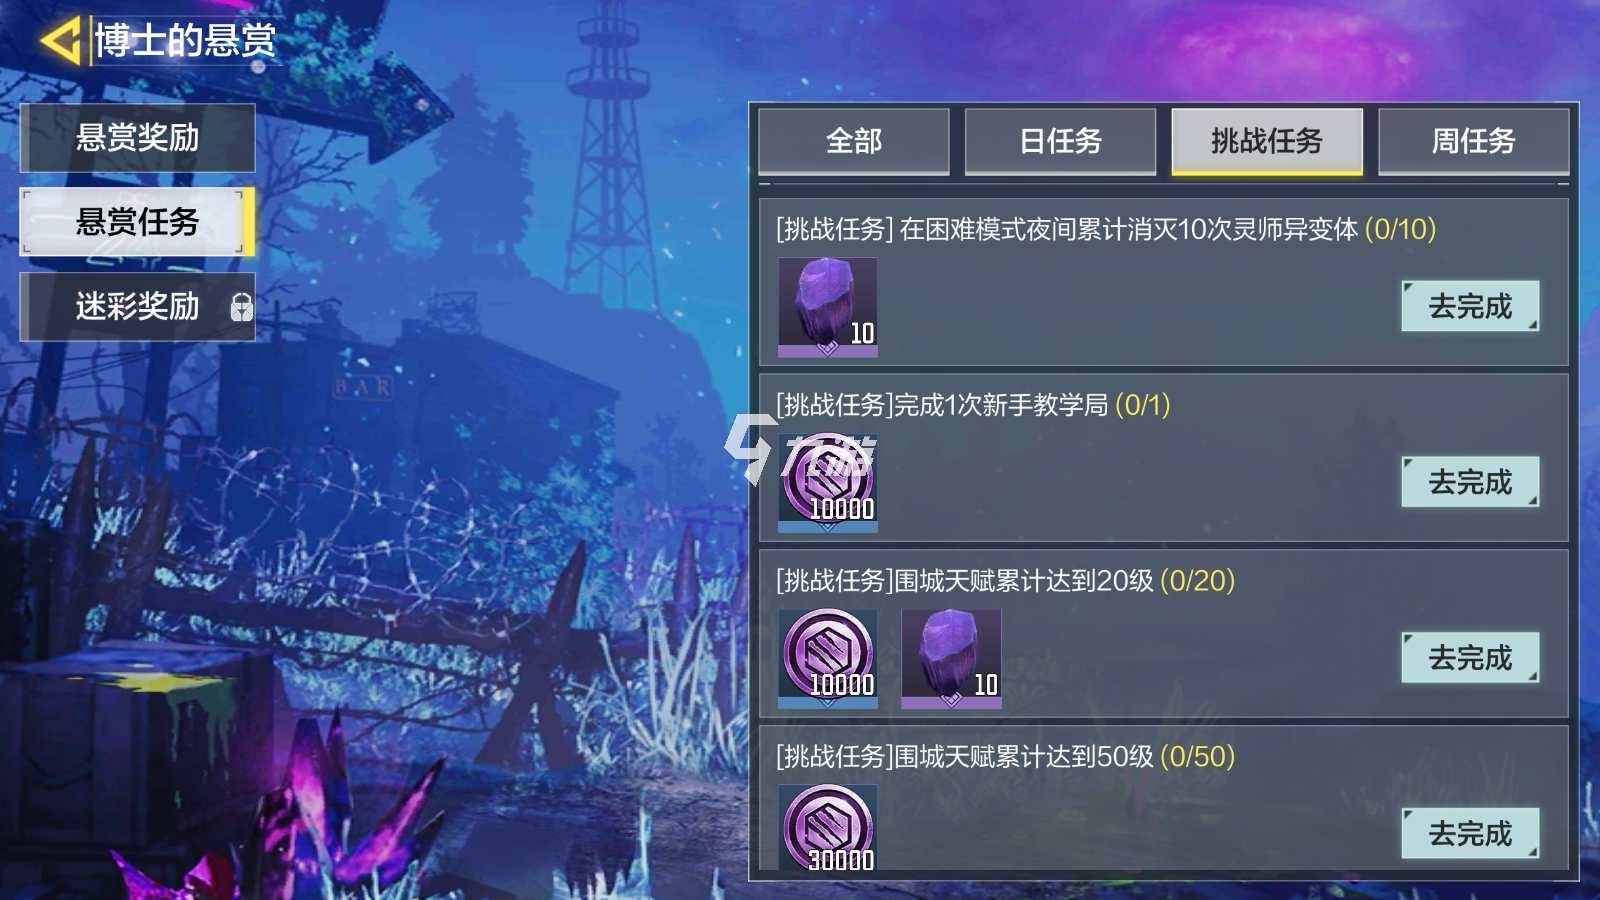Viewport: 1600px width, 900px height.
Task: Click 去完成 for the 天赋20级 task
Action: coord(1470,658)
